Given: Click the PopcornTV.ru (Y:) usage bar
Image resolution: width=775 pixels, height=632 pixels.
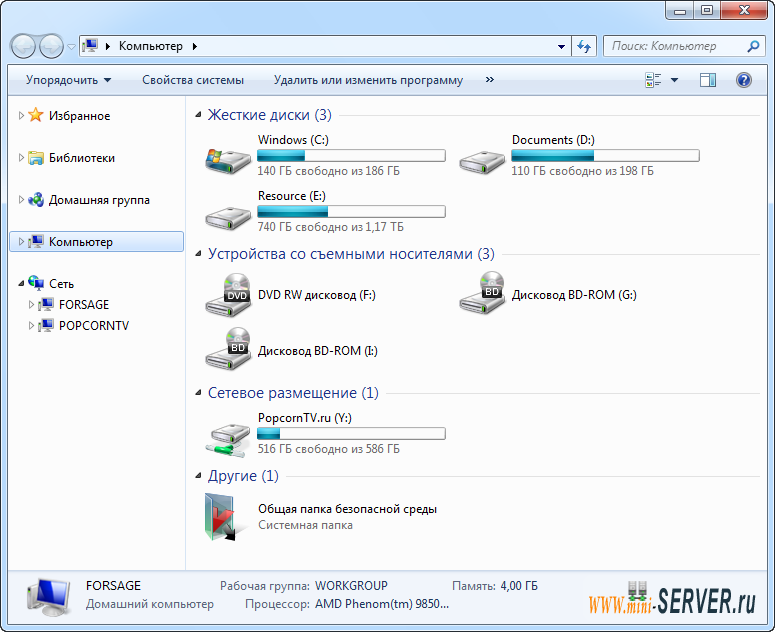Looking at the screenshot, I should [x=351, y=434].
